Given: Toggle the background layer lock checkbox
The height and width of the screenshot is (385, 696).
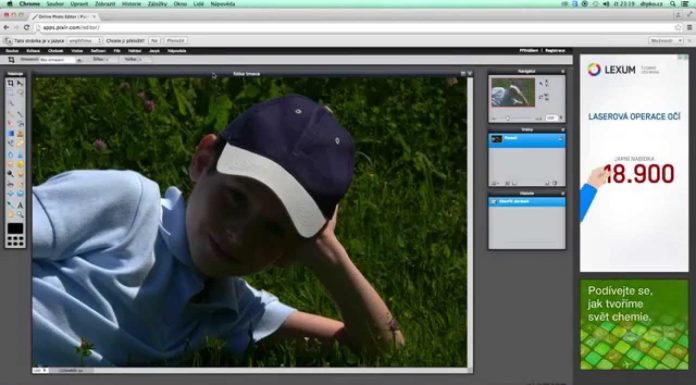Looking at the screenshot, I should (x=560, y=139).
